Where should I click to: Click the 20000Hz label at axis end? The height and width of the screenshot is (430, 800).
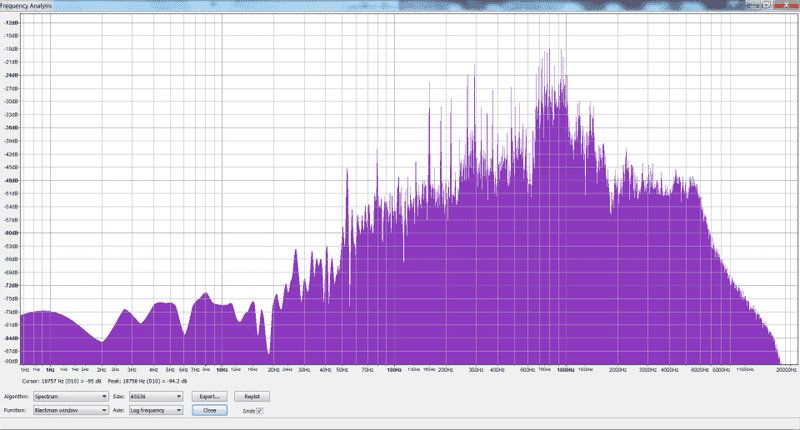(785, 369)
